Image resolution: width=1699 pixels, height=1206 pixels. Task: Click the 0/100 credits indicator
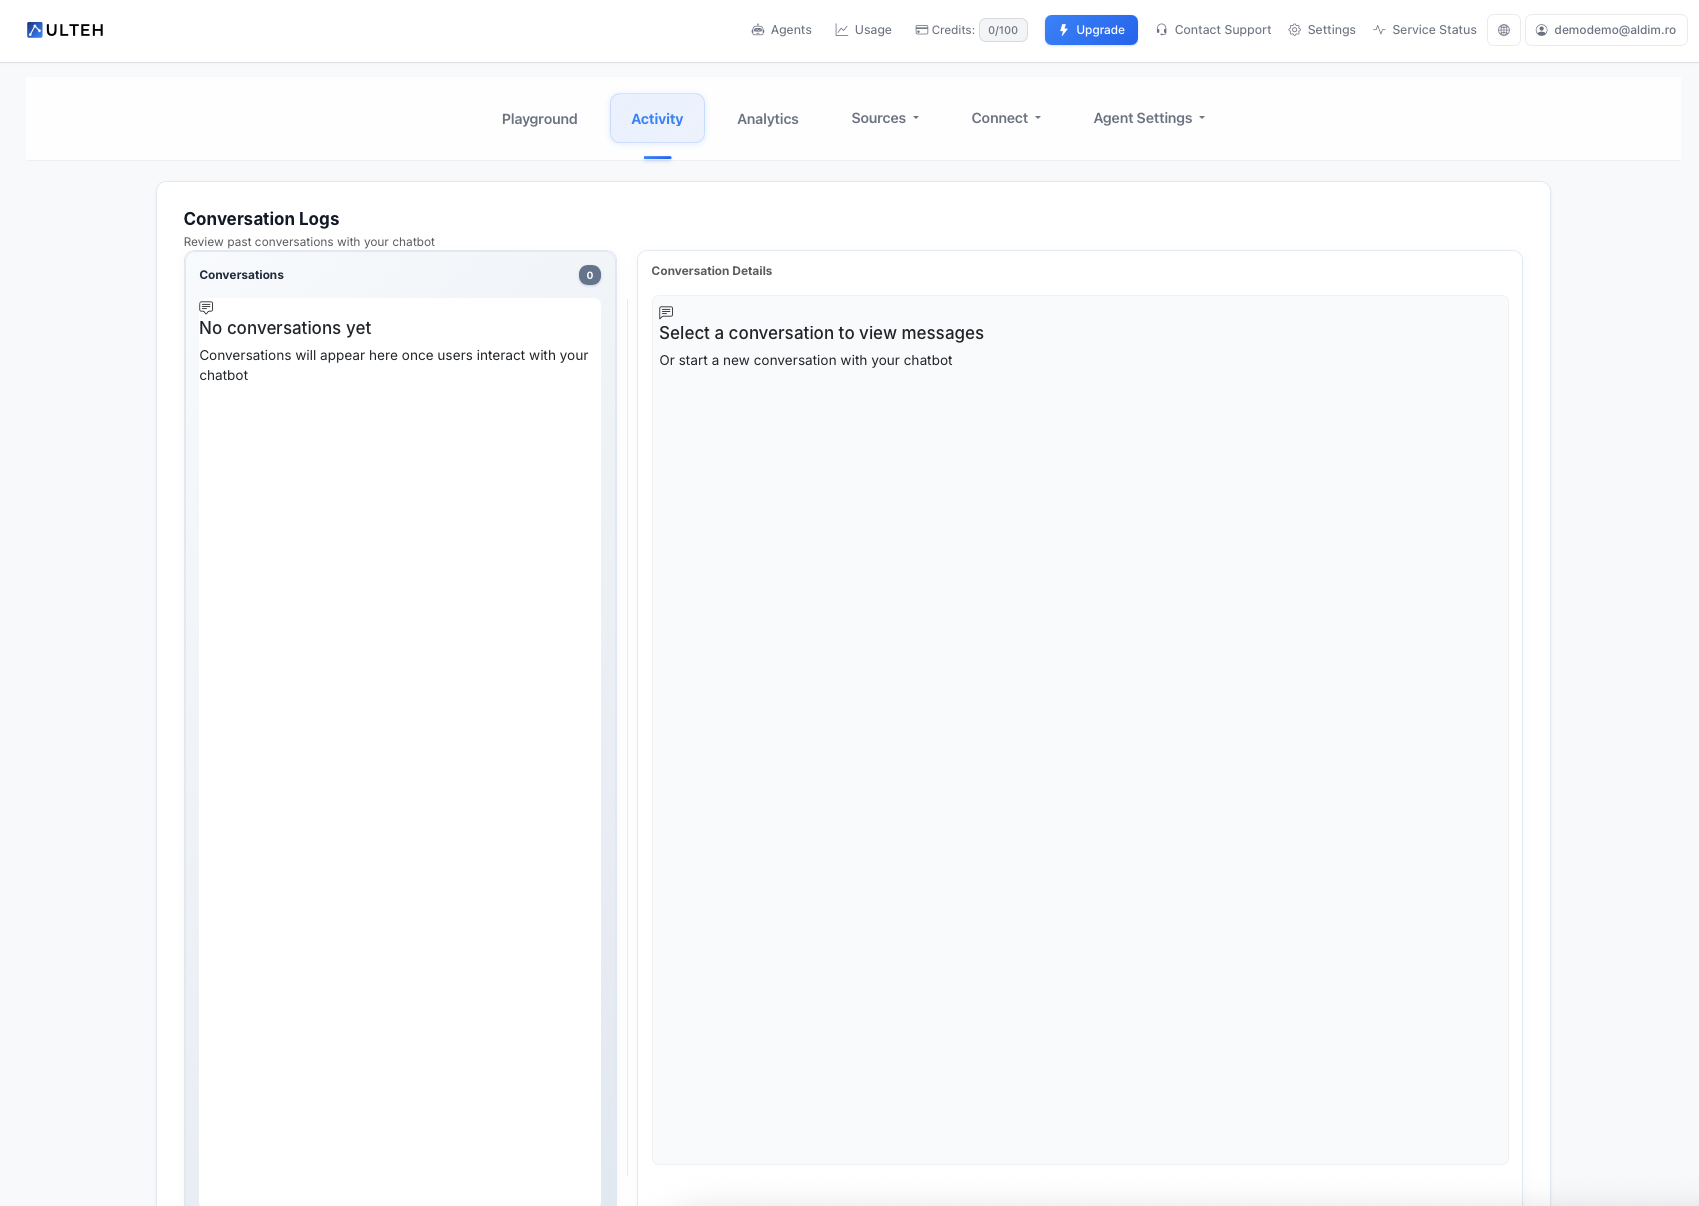1002,30
